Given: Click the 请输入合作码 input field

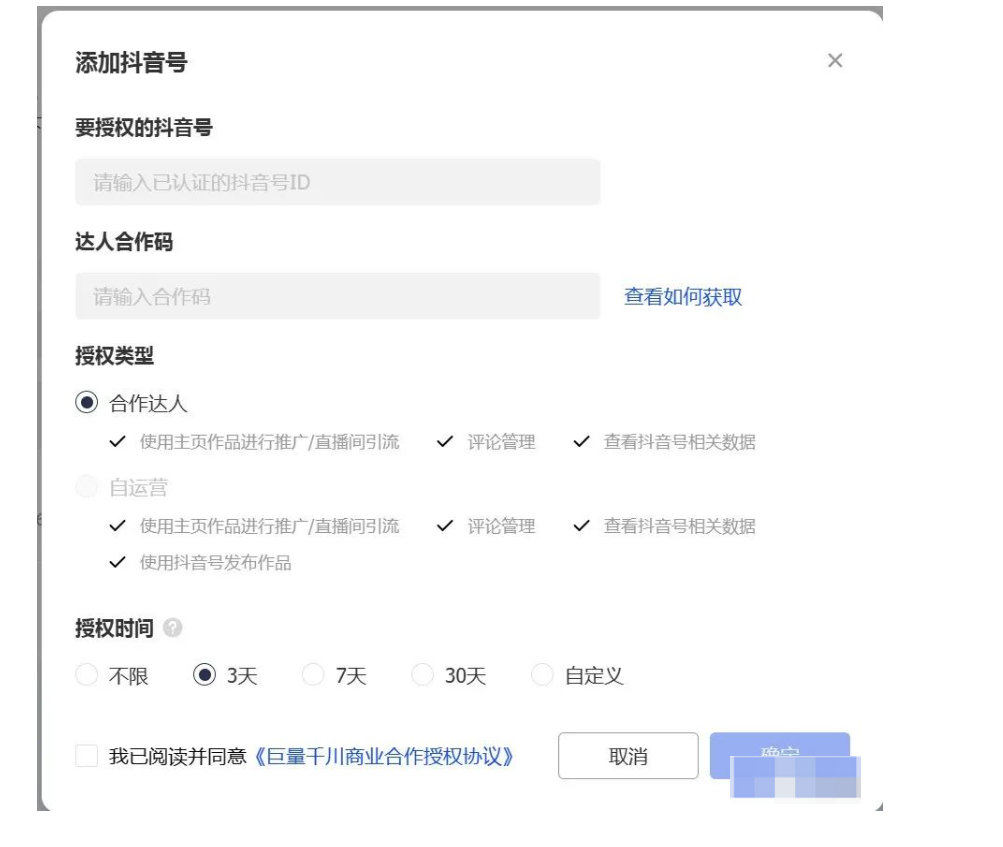Looking at the screenshot, I should 337,296.
